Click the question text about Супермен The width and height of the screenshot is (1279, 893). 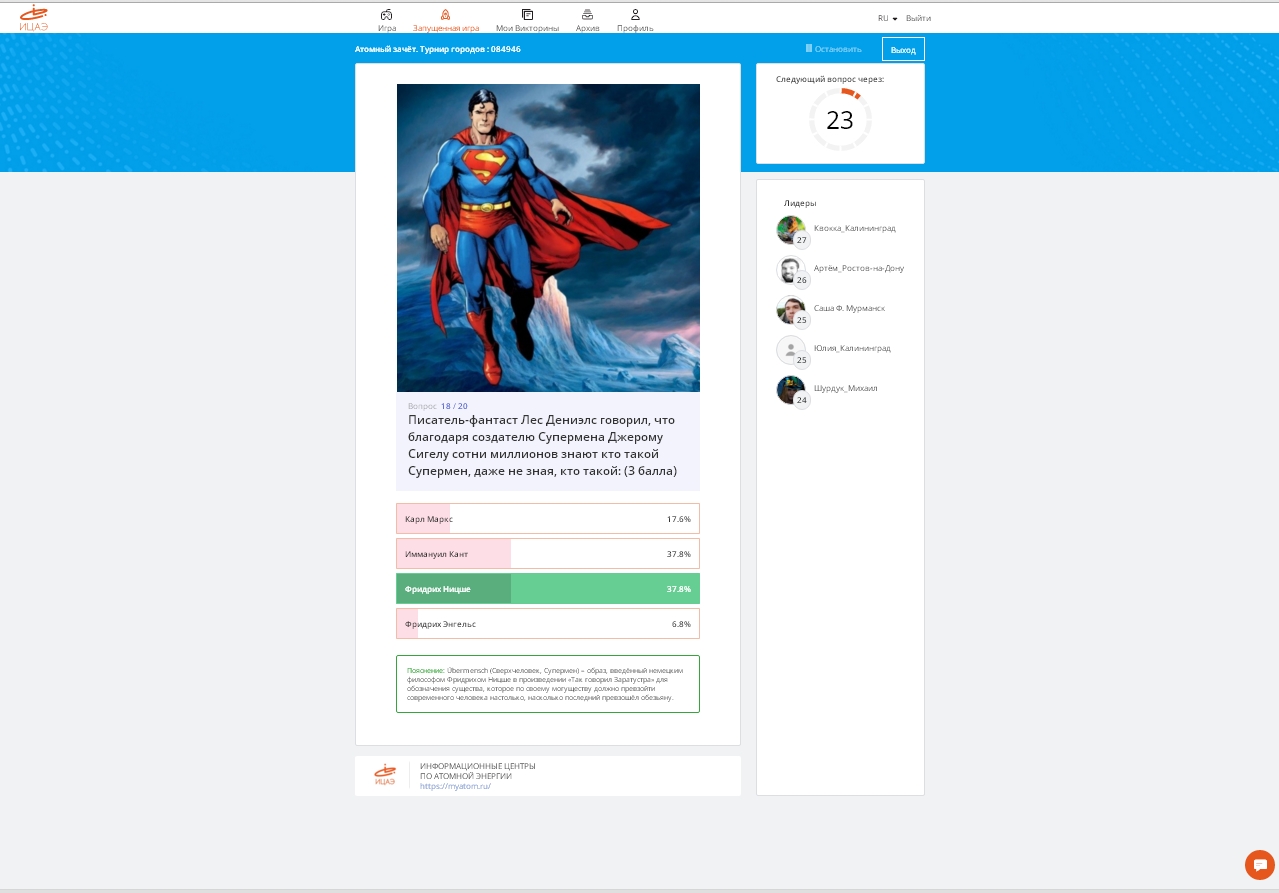[x=543, y=446]
